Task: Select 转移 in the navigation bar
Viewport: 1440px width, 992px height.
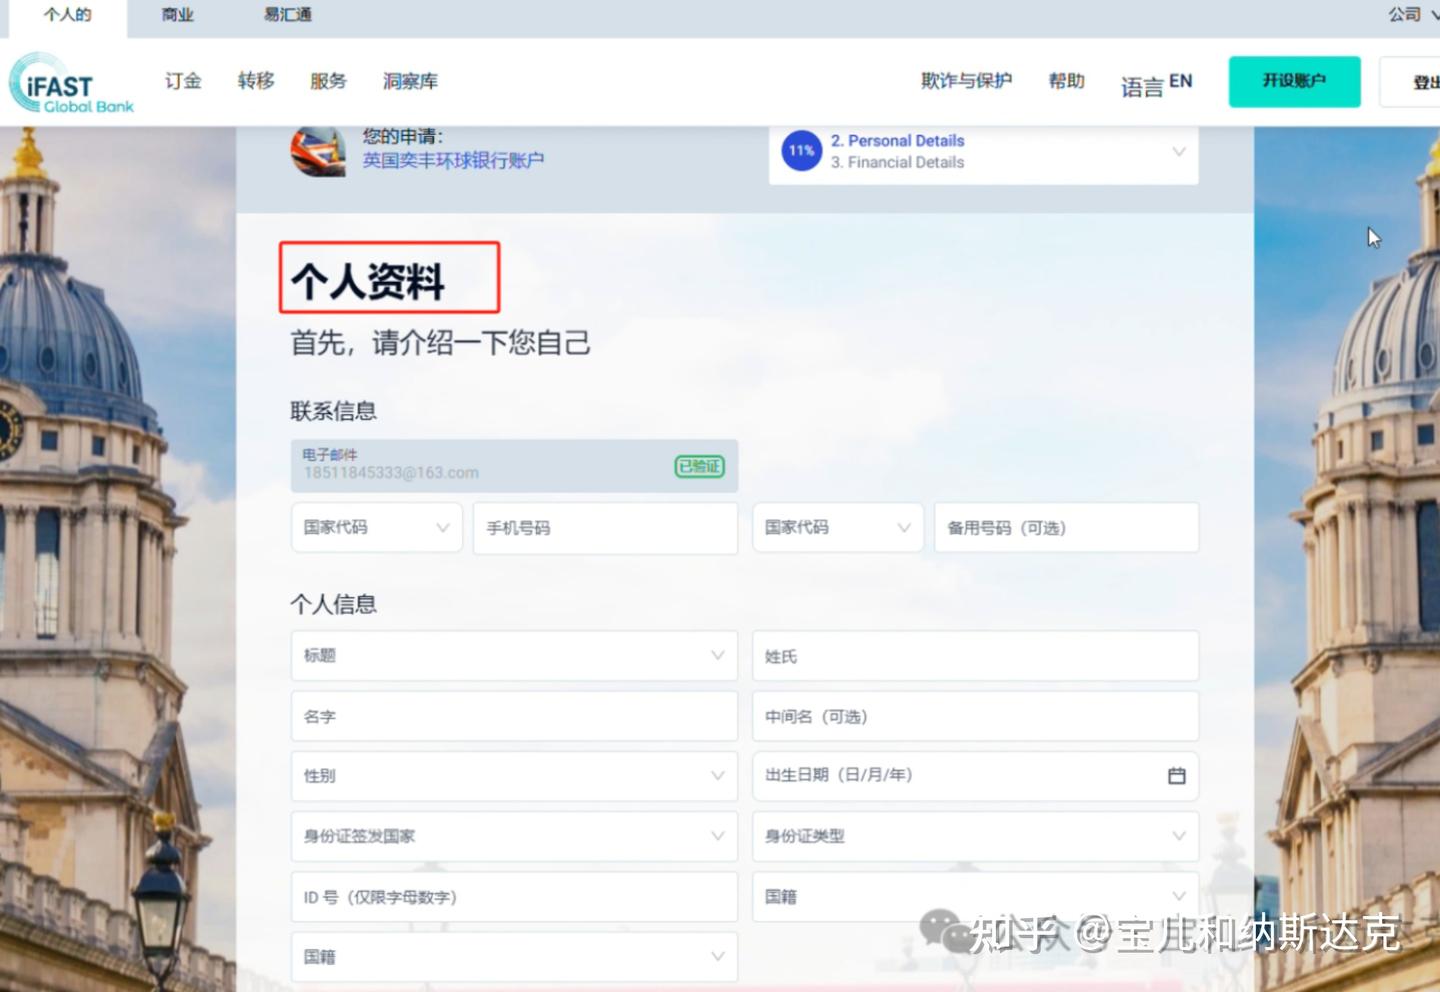Action: [x=256, y=82]
